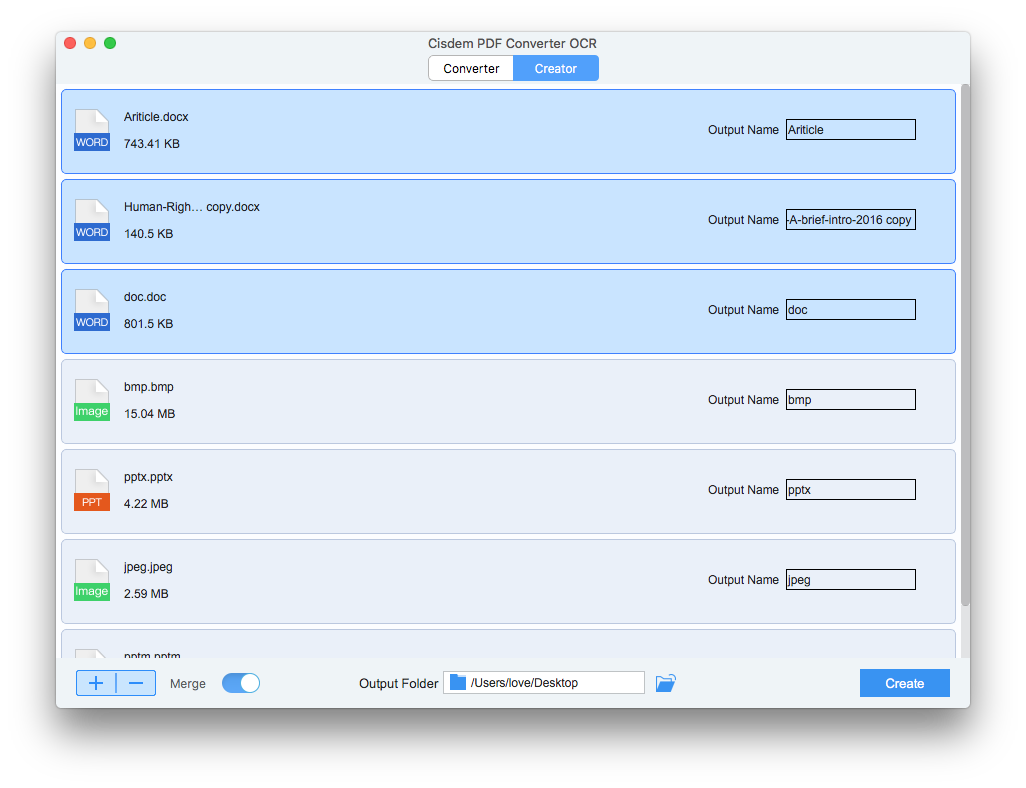The image size is (1026, 788).
Task: Select the Ariticle.docx file name
Action: (156, 117)
